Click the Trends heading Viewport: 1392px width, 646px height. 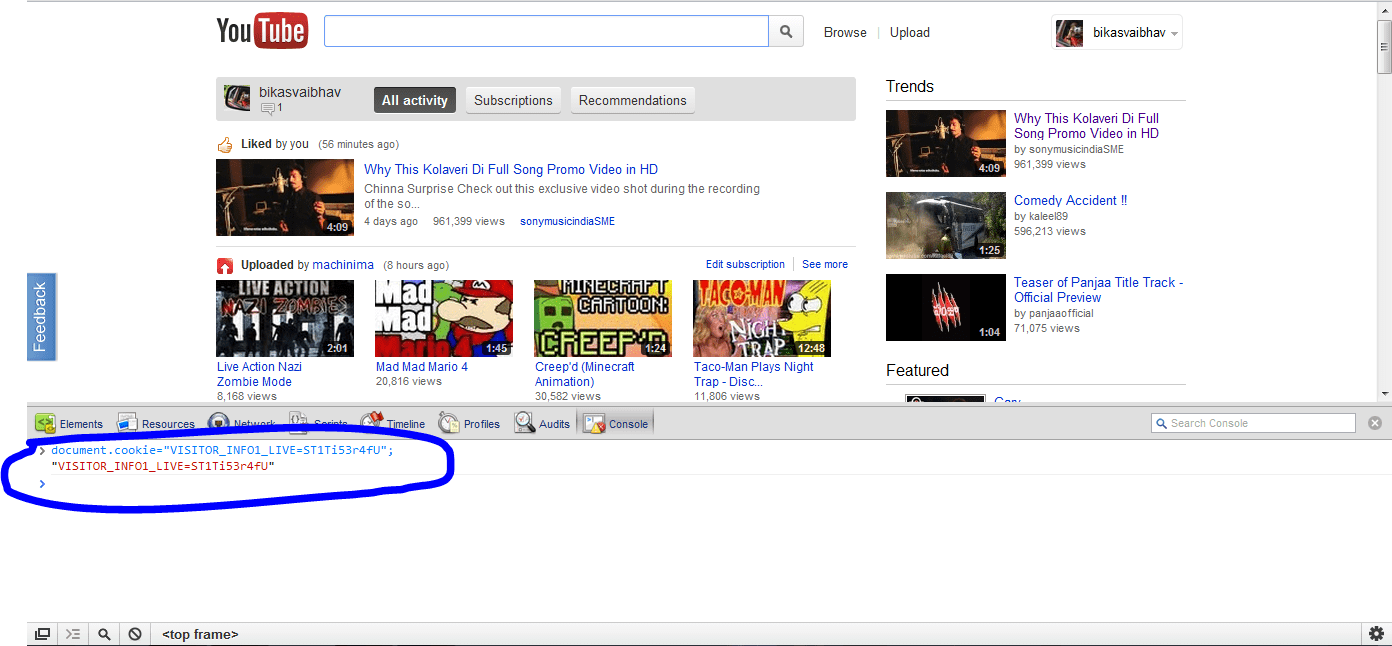click(x=910, y=86)
